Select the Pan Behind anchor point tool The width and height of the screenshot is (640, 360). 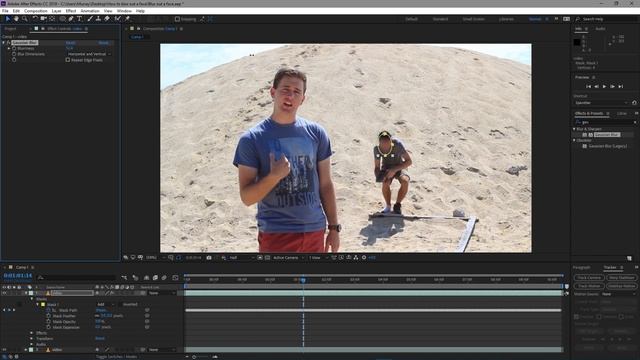point(52,19)
